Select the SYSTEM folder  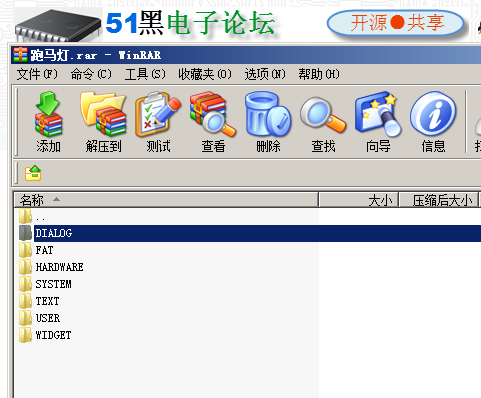tap(45, 284)
